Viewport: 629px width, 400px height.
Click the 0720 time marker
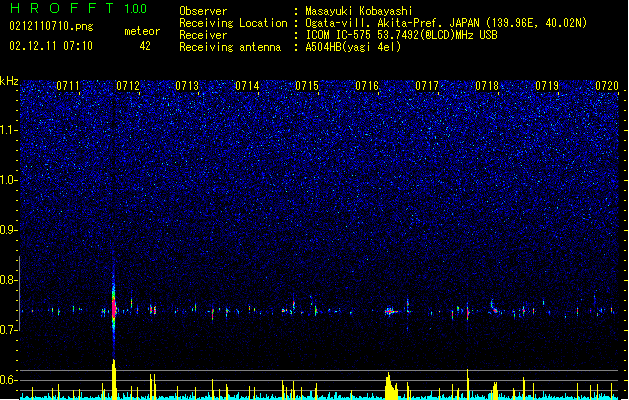[x=607, y=86]
